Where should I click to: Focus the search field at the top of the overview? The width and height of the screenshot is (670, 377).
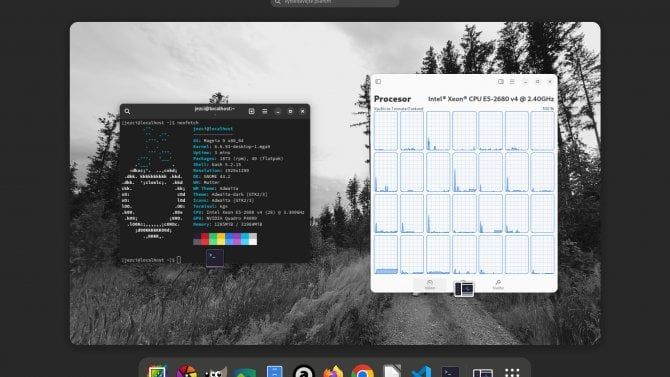tap(335, 3)
